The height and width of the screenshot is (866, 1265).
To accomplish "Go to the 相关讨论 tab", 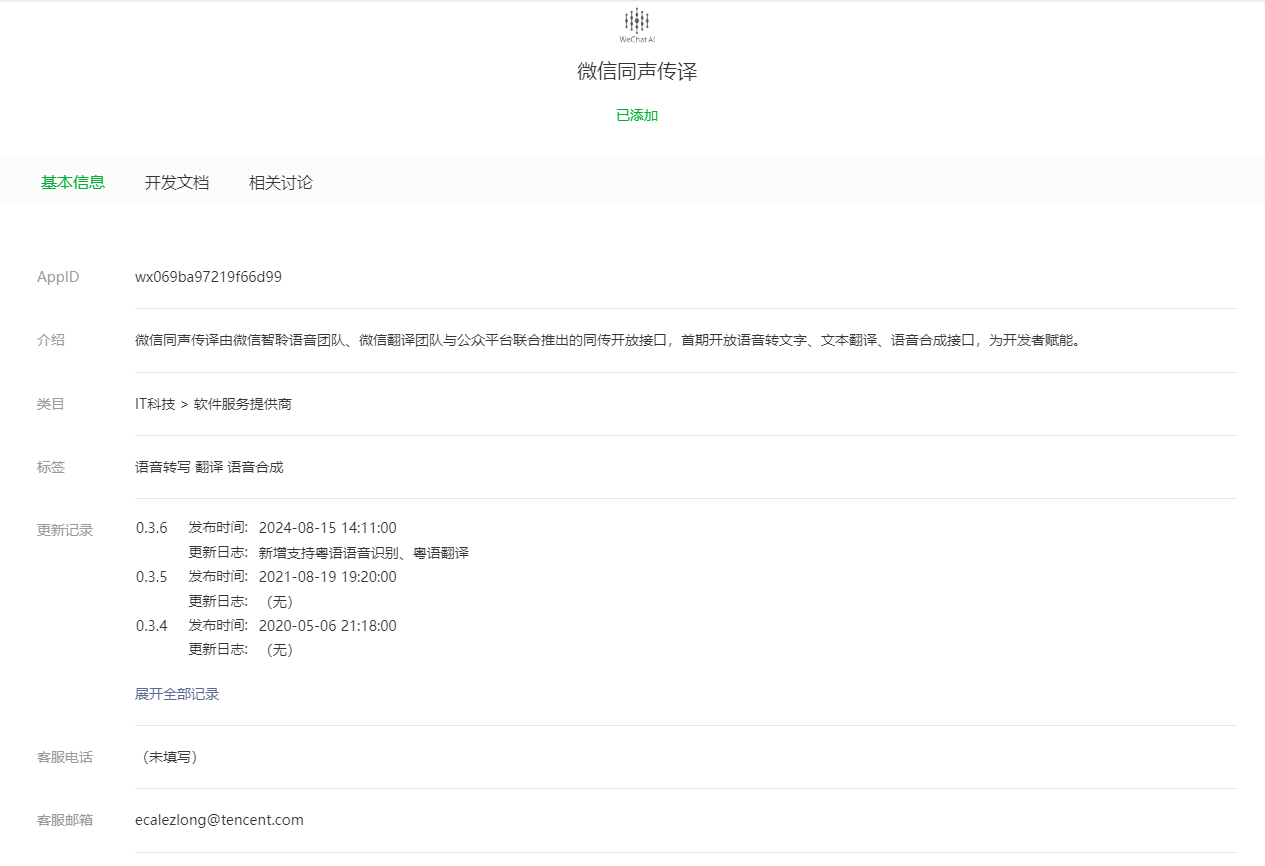I will coord(281,183).
